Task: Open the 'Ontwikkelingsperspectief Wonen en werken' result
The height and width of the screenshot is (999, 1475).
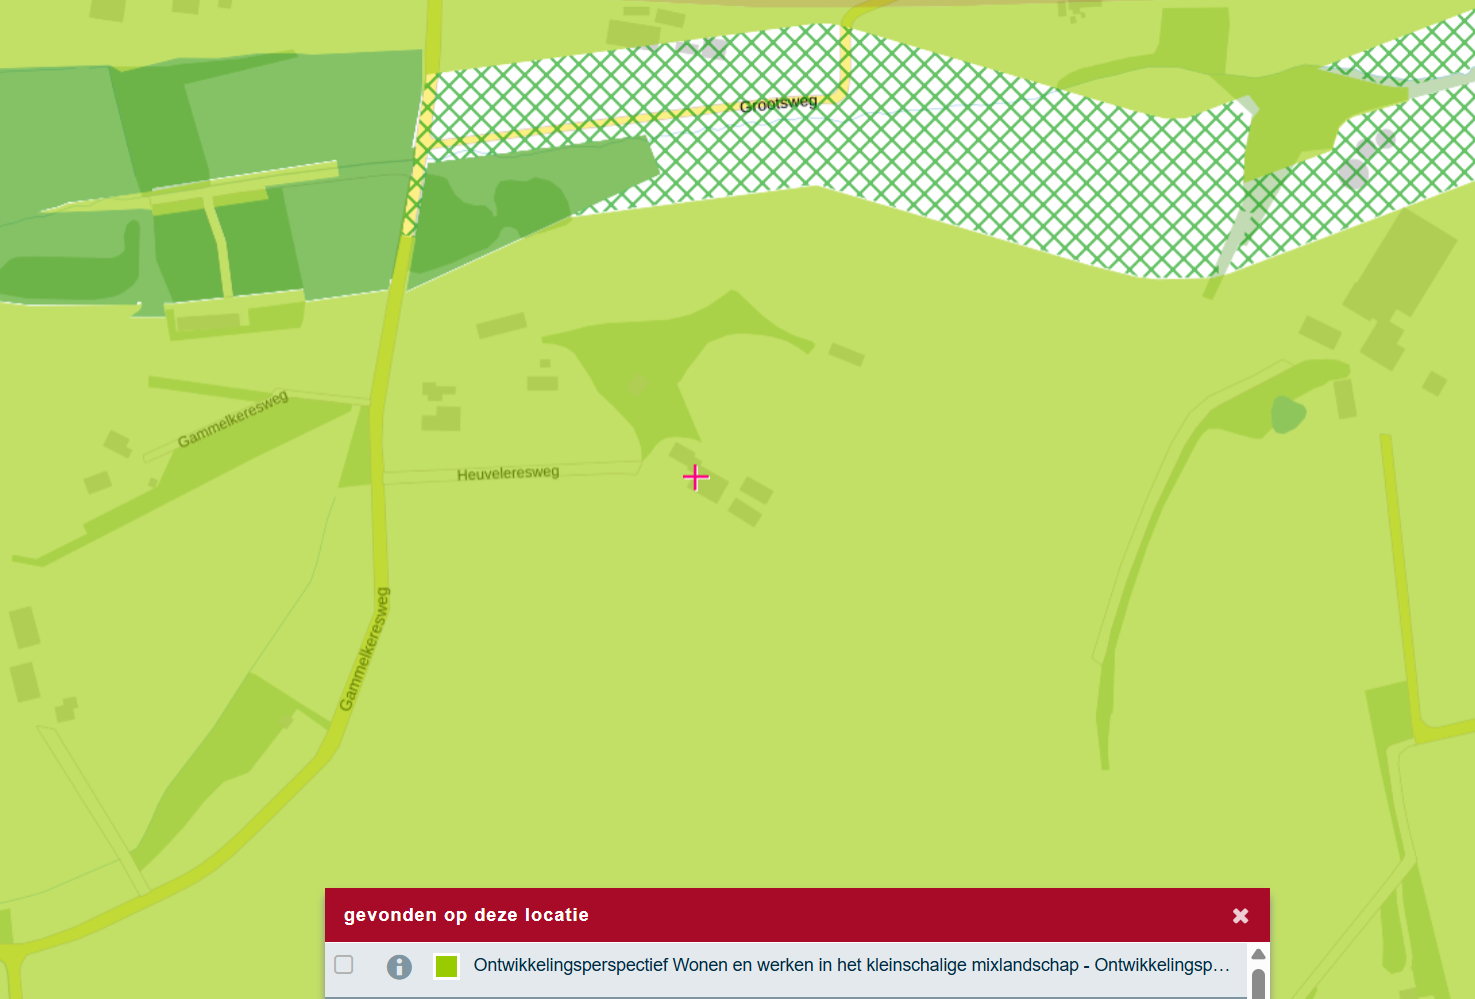Action: (851, 965)
